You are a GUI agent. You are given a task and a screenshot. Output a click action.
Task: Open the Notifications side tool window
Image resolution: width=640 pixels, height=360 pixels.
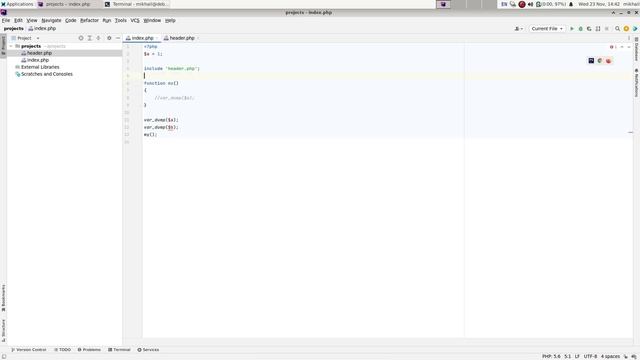click(x=636, y=82)
